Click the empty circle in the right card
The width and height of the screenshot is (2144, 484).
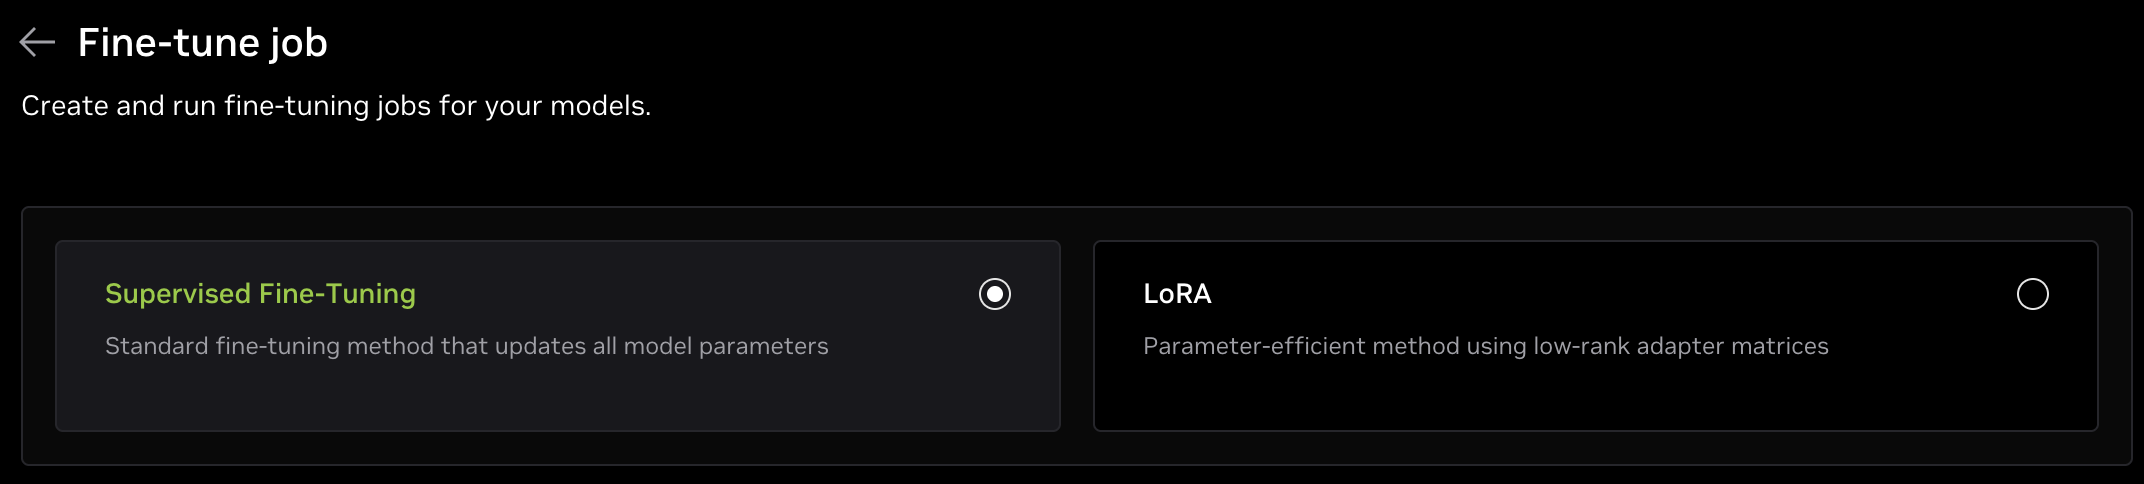pyautogui.click(x=2032, y=294)
